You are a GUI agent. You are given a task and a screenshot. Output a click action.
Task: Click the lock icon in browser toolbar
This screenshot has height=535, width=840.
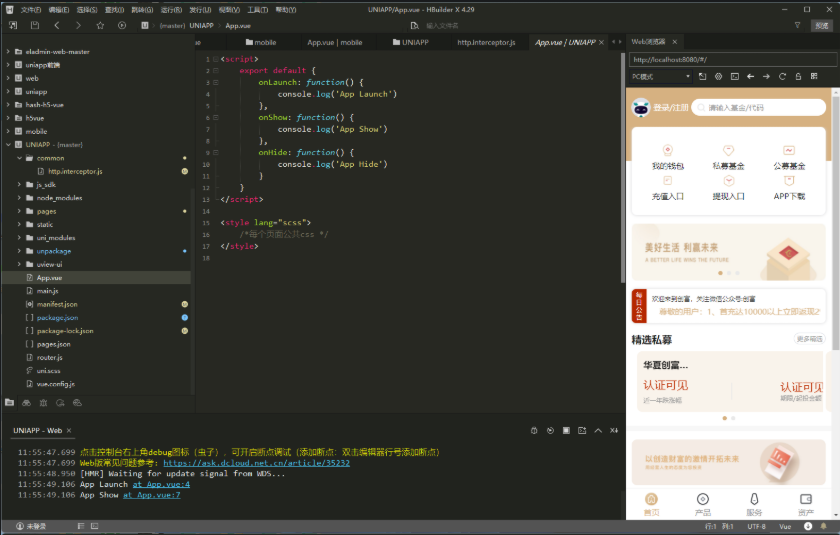pyautogui.click(x=798, y=77)
